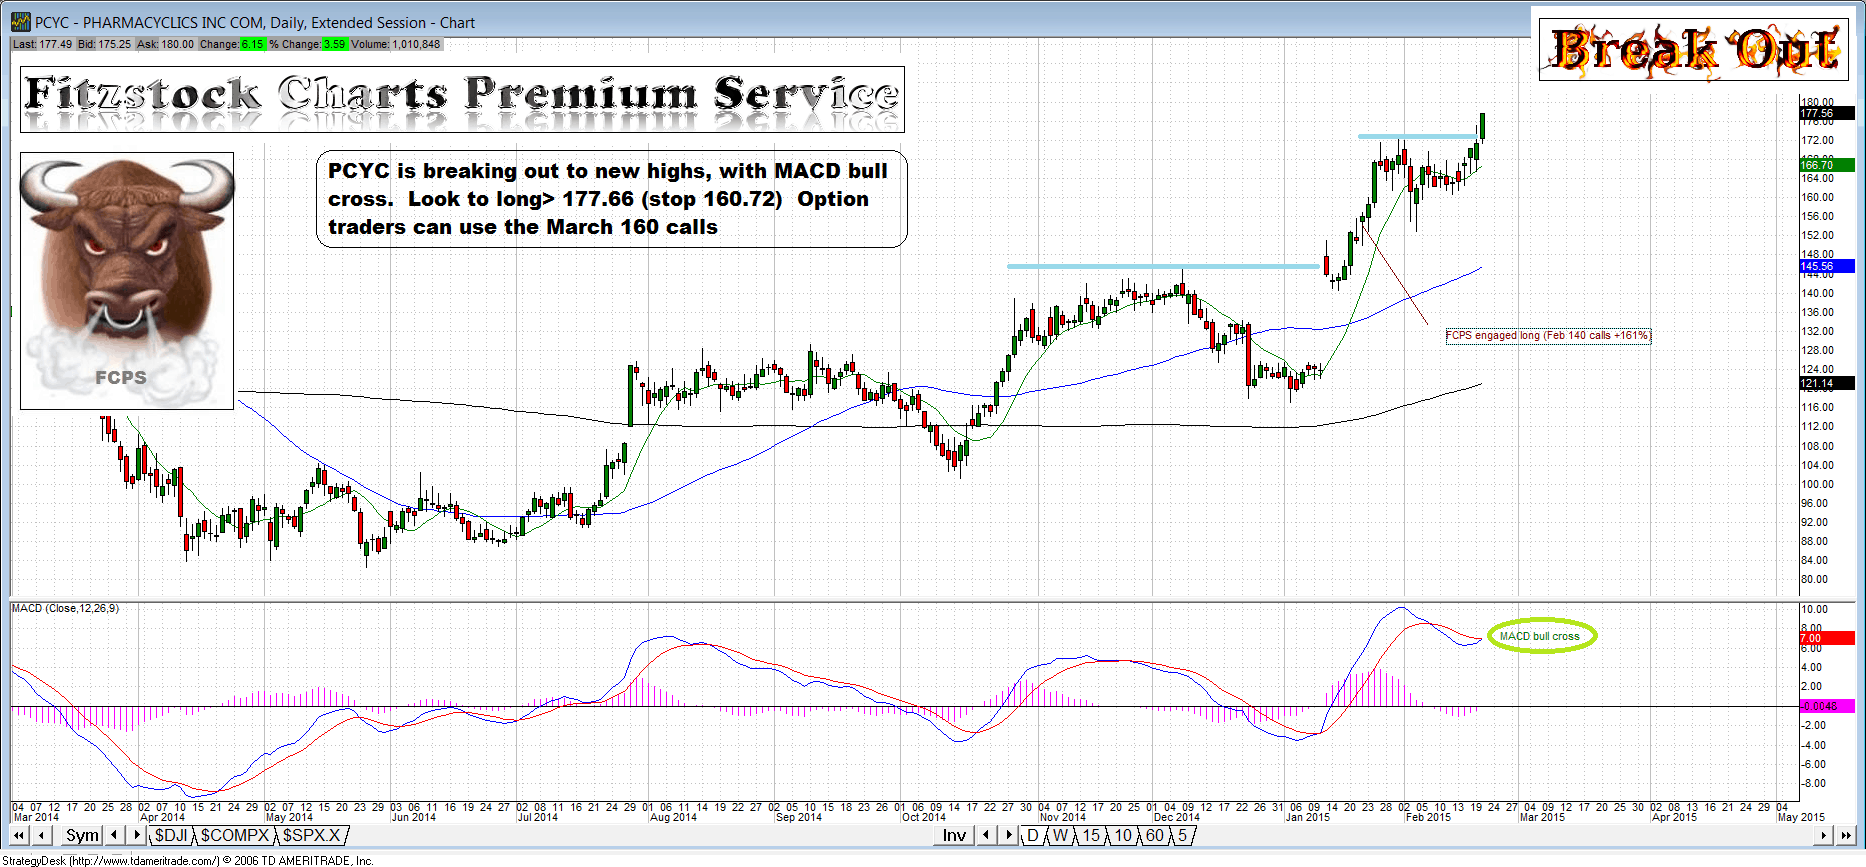Image resolution: width=1866 pixels, height=867 pixels.
Task: Jump to first symbol tab with double-left arrow
Action: [19, 835]
